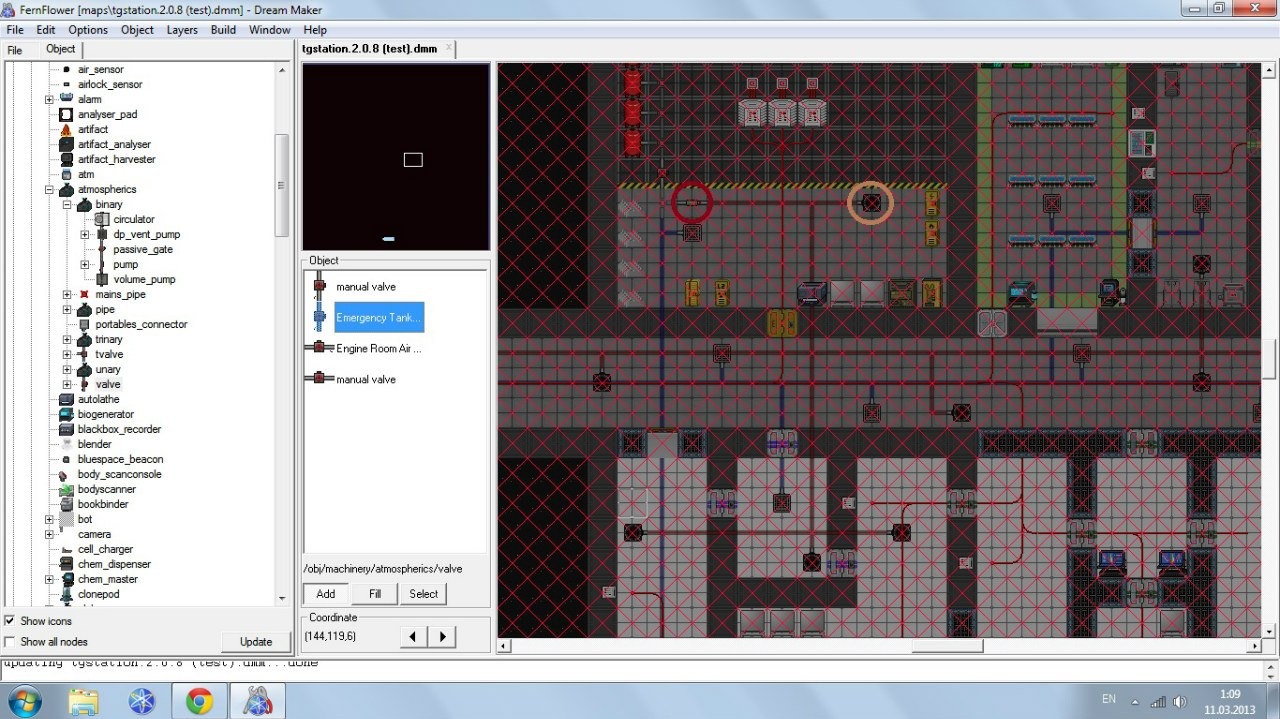Toggle the Show icons checkbox
Image resolution: width=1280 pixels, height=719 pixels.
click(10, 621)
